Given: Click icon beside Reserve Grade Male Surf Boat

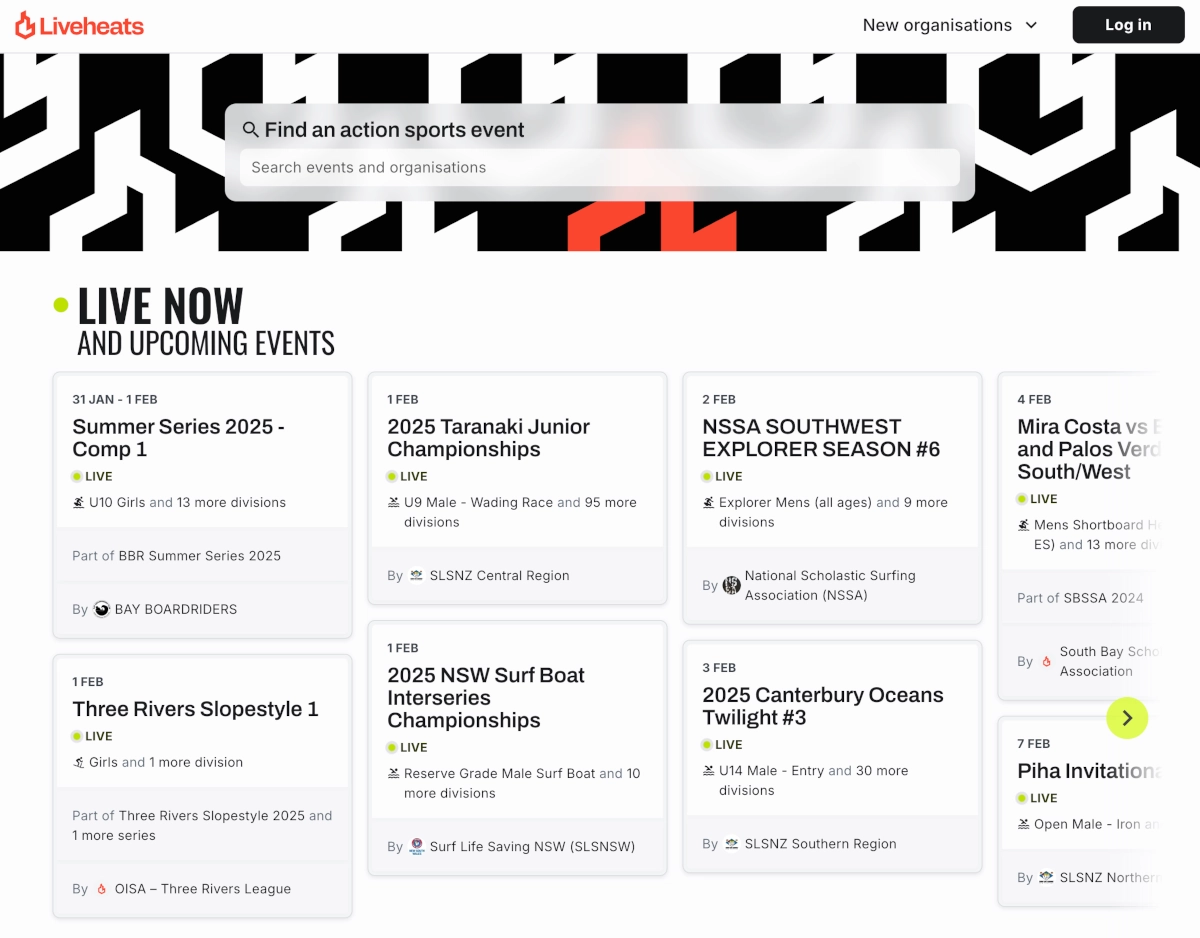Looking at the screenshot, I should coord(394,774).
